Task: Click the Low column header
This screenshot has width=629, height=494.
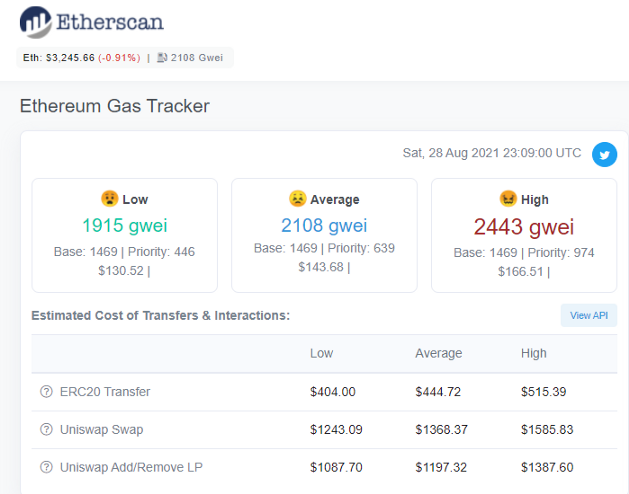Action: (321, 353)
